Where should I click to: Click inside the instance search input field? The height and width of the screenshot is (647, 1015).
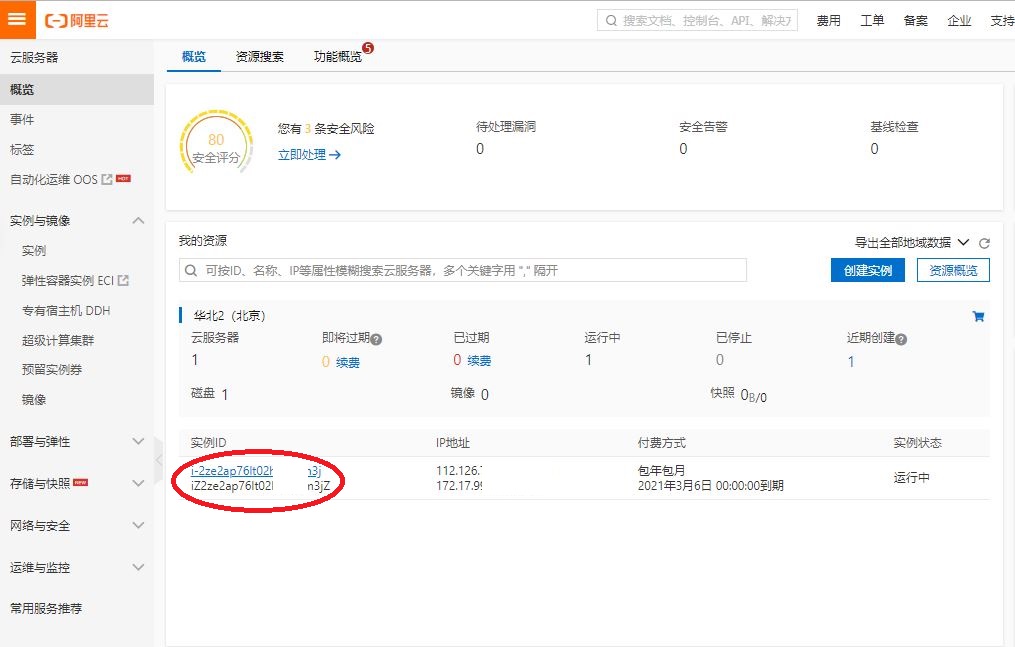[450, 270]
